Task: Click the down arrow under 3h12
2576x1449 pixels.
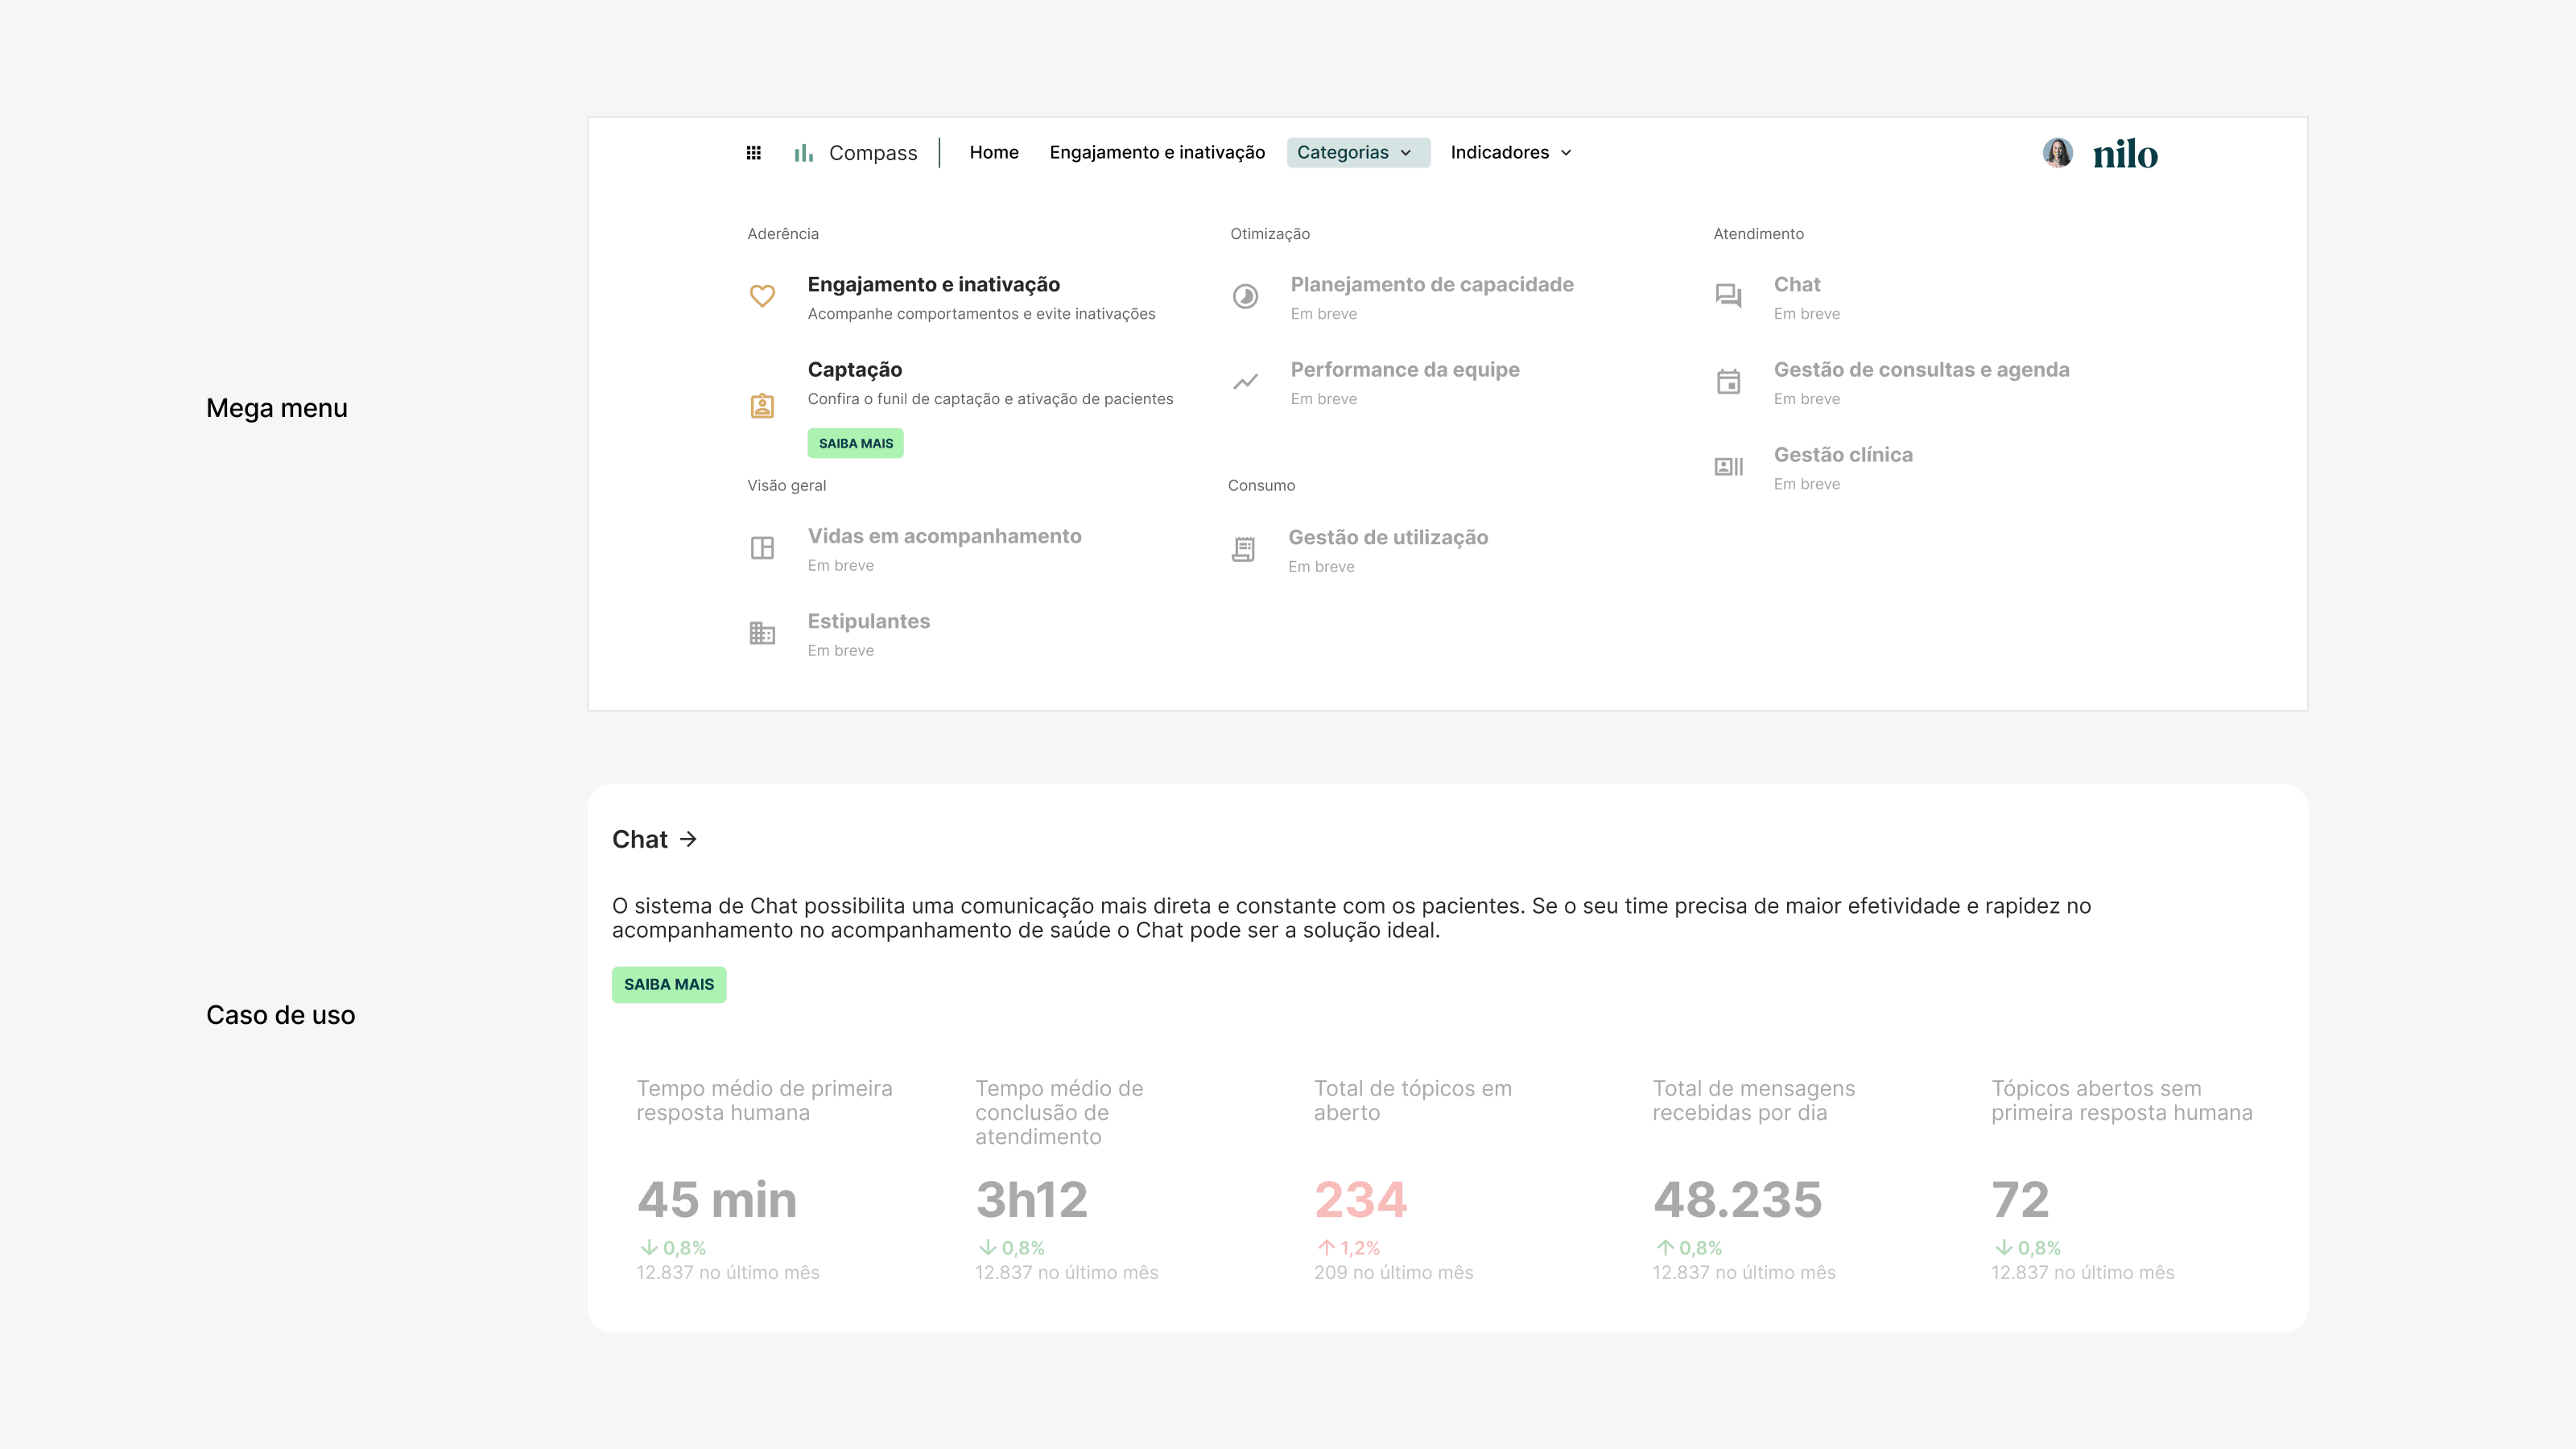Action: (988, 1247)
